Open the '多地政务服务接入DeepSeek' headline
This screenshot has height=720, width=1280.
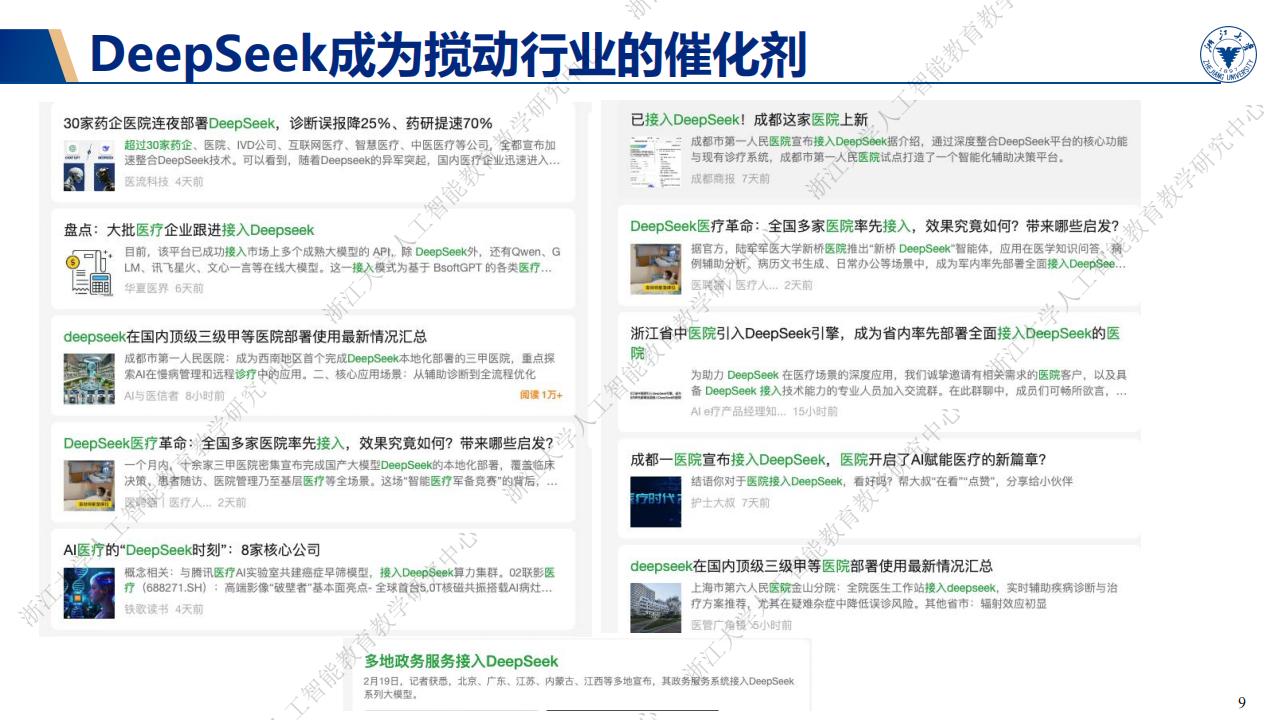pos(461,661)
